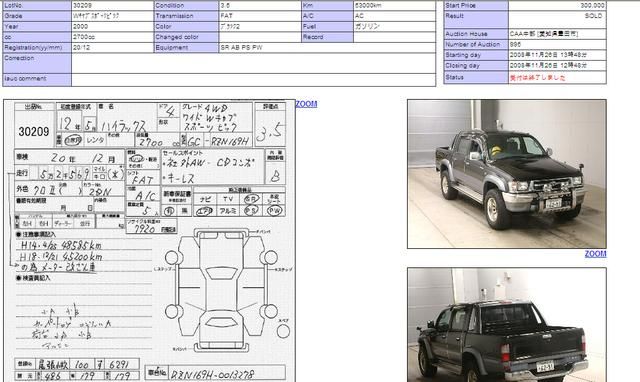The image size is (640, 382).
Task: Open the handwritten auction sheet image
Action: [149, 241]
